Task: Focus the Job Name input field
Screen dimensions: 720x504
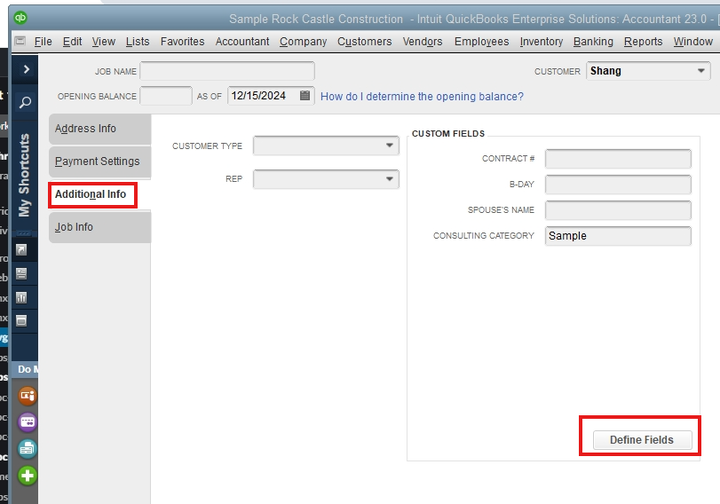Action: (227, 71)
